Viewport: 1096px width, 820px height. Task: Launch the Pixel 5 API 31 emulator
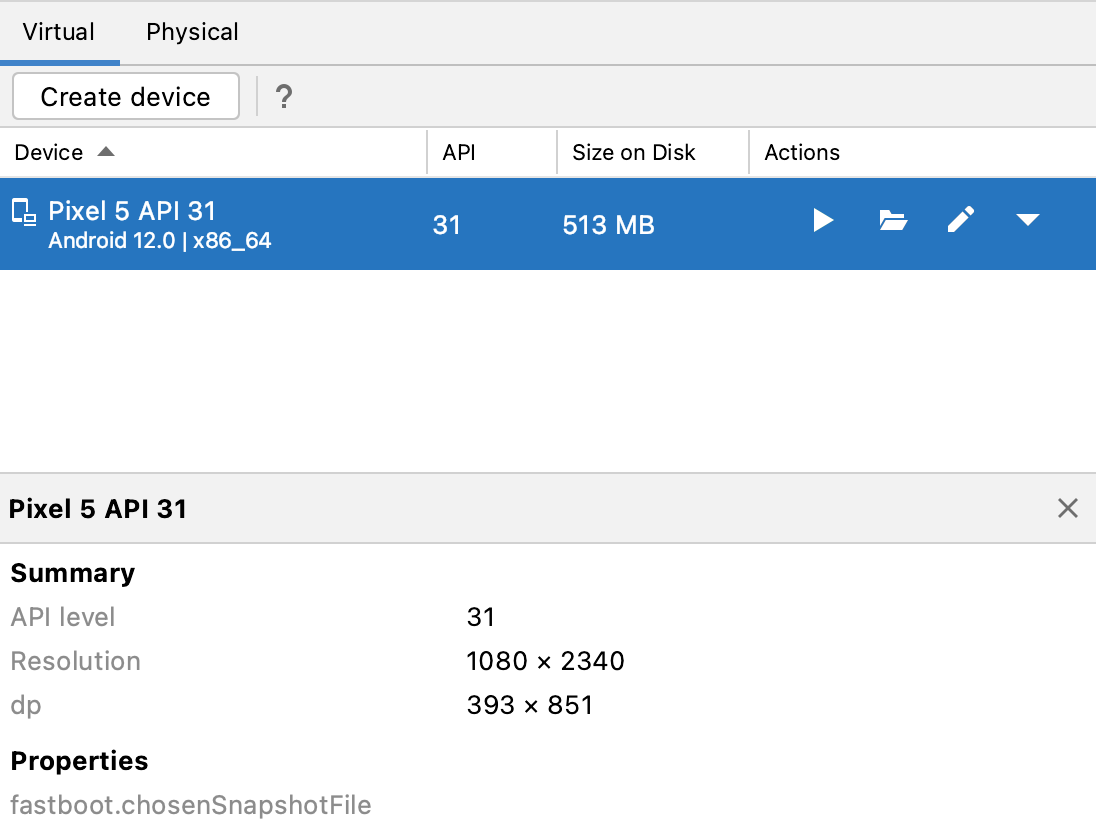[x=823, y=220]
